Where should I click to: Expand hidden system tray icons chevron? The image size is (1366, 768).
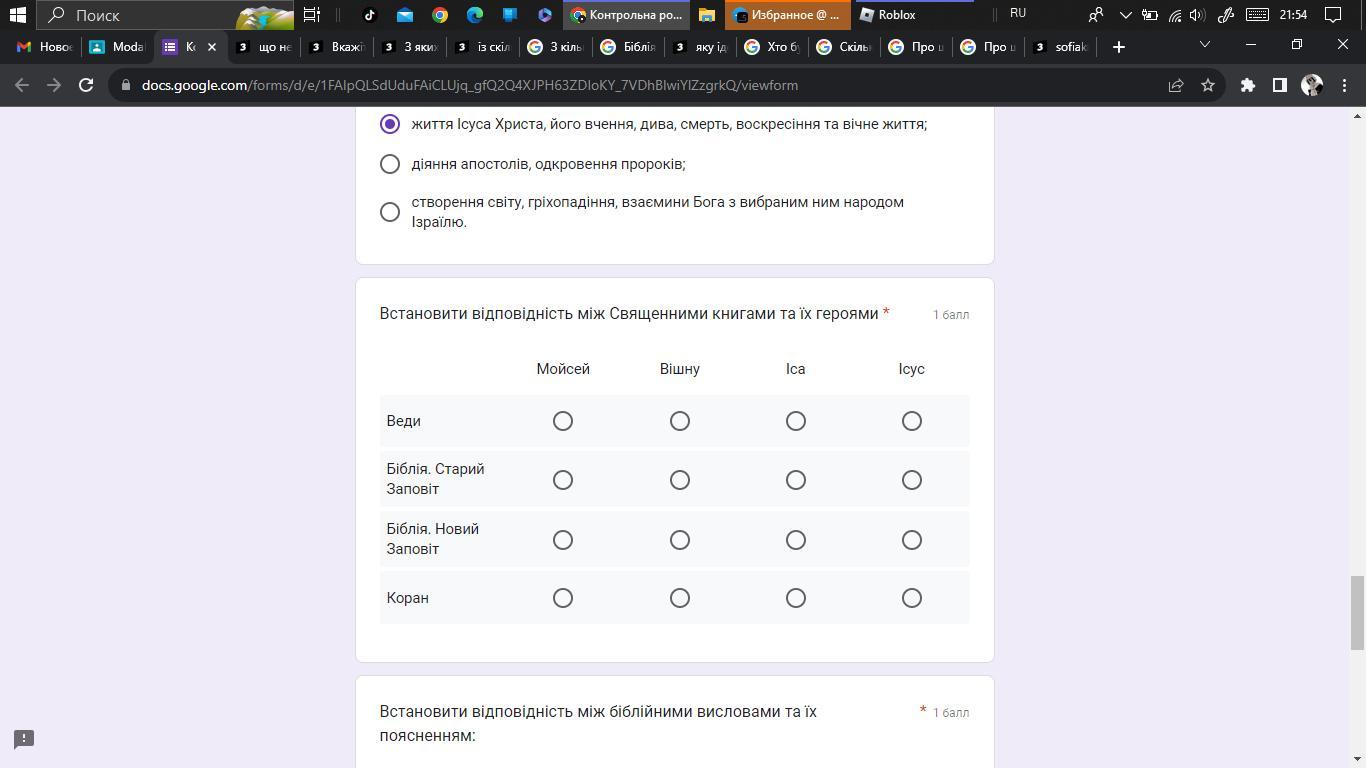coord(1125,15)
